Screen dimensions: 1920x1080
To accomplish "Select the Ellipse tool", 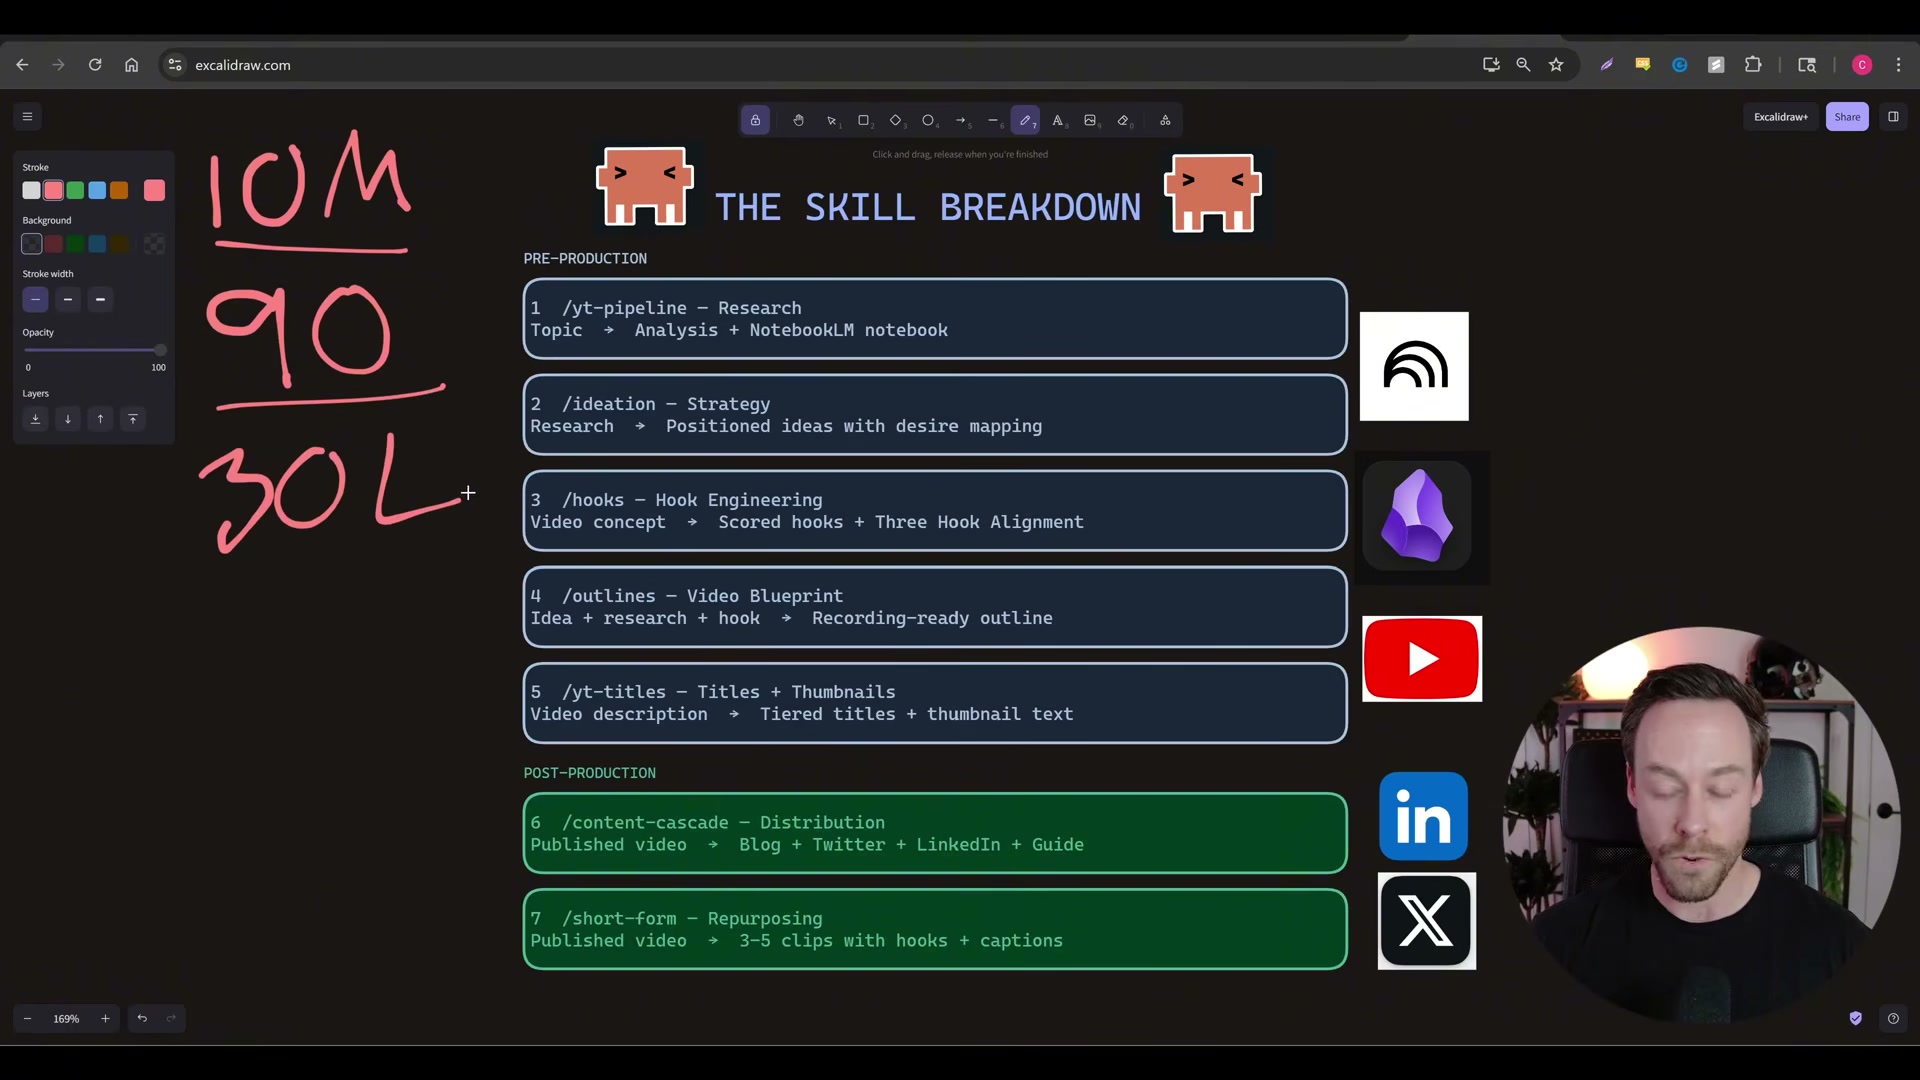I will pyautogui.click(x=928, y=120).
